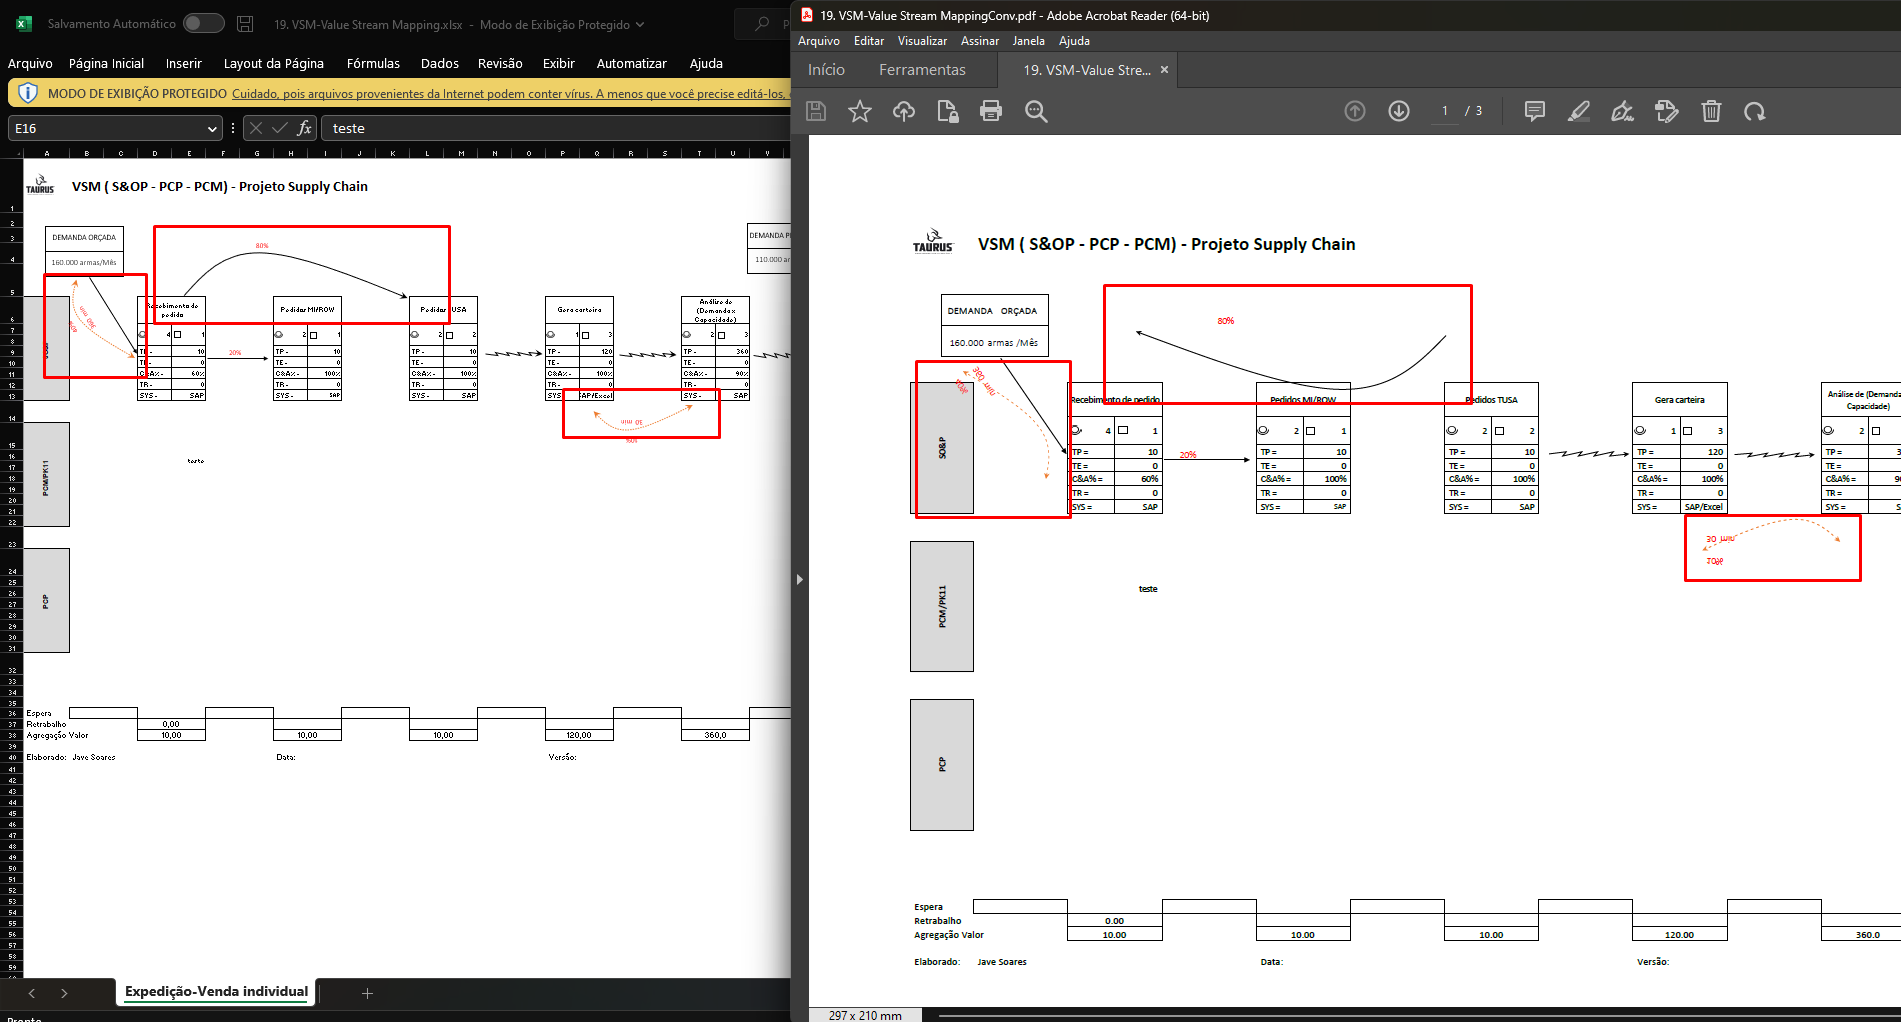This screenshot has width=1901, height=1022.
Task: Rotate the page with rotate icon
Action: pyautogui.click(x=1755, y=111)
